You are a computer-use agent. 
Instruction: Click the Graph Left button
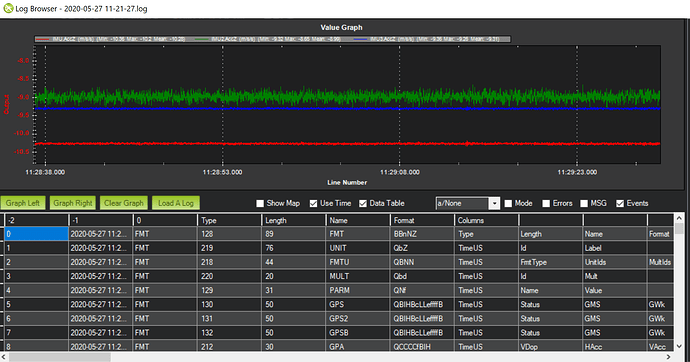tap(22, 203)
